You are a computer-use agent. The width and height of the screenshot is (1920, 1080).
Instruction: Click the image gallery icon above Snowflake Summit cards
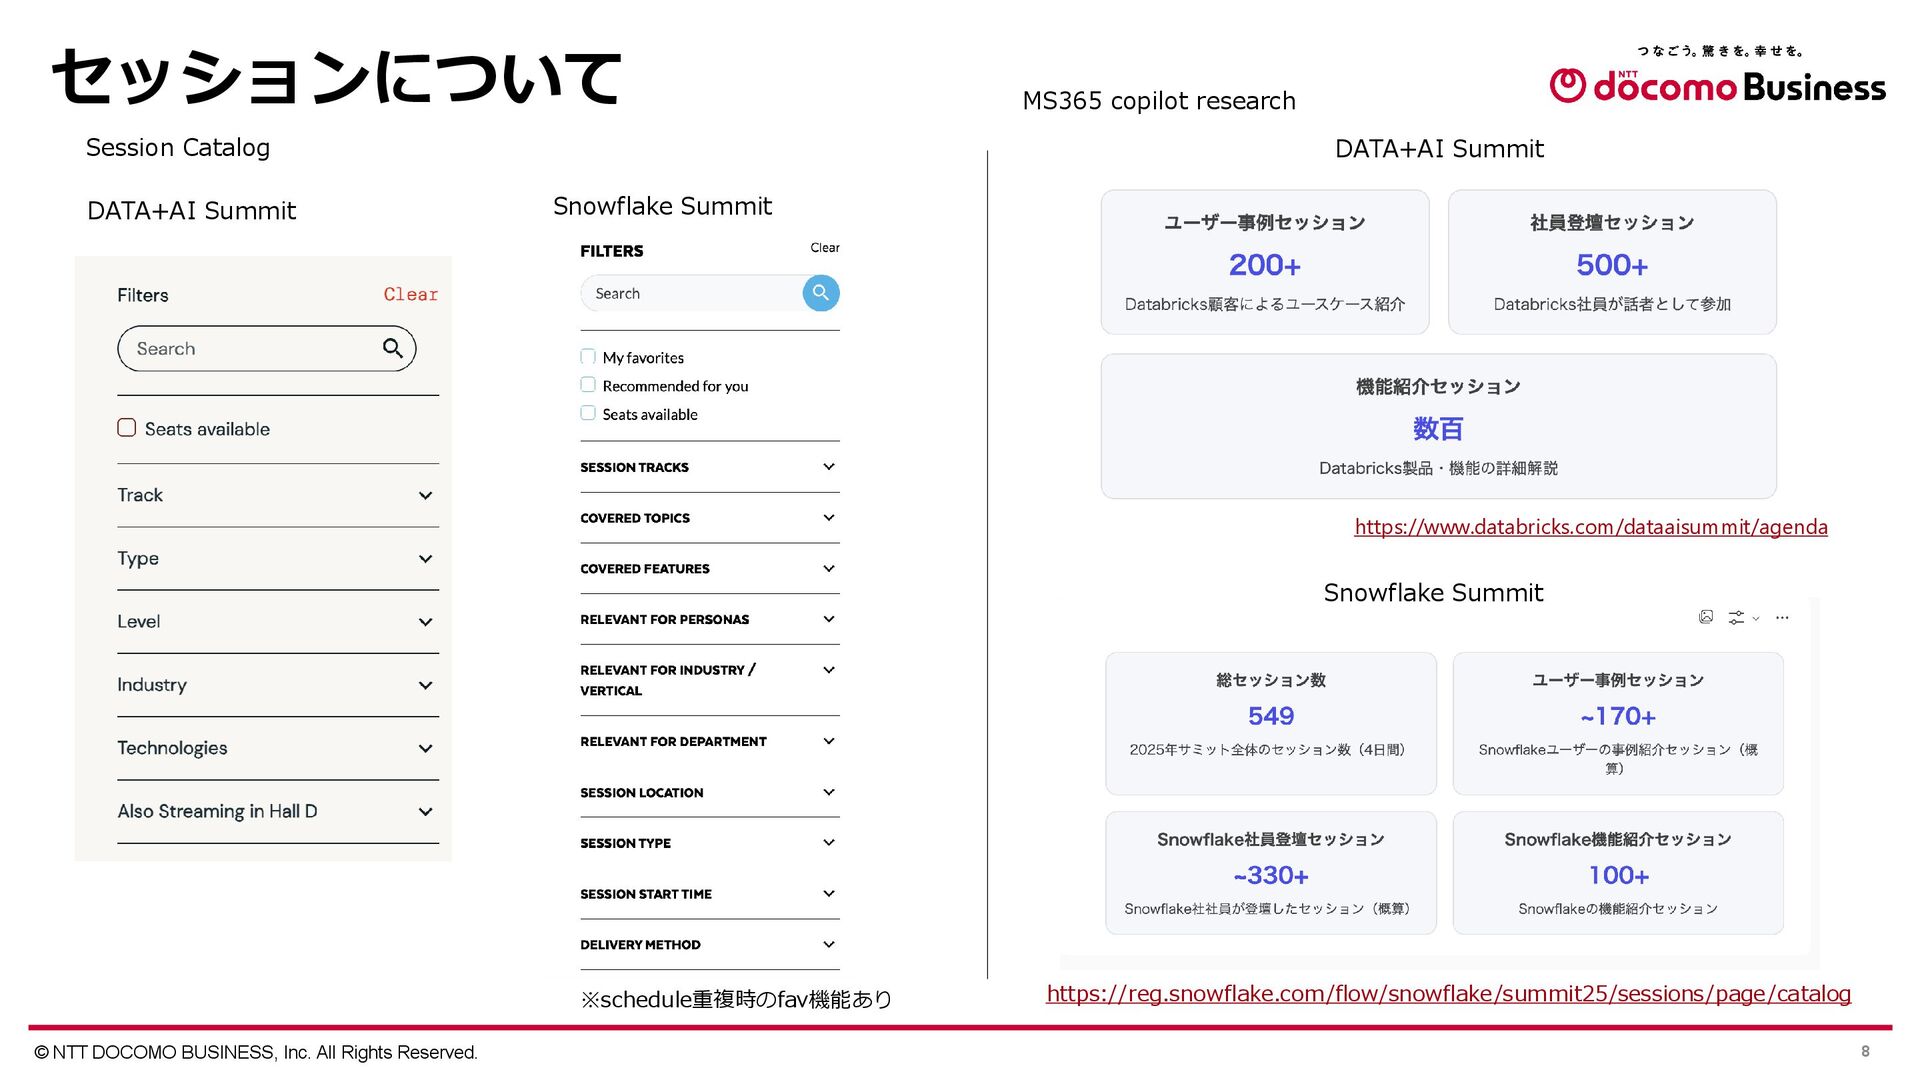point(1706,617)
